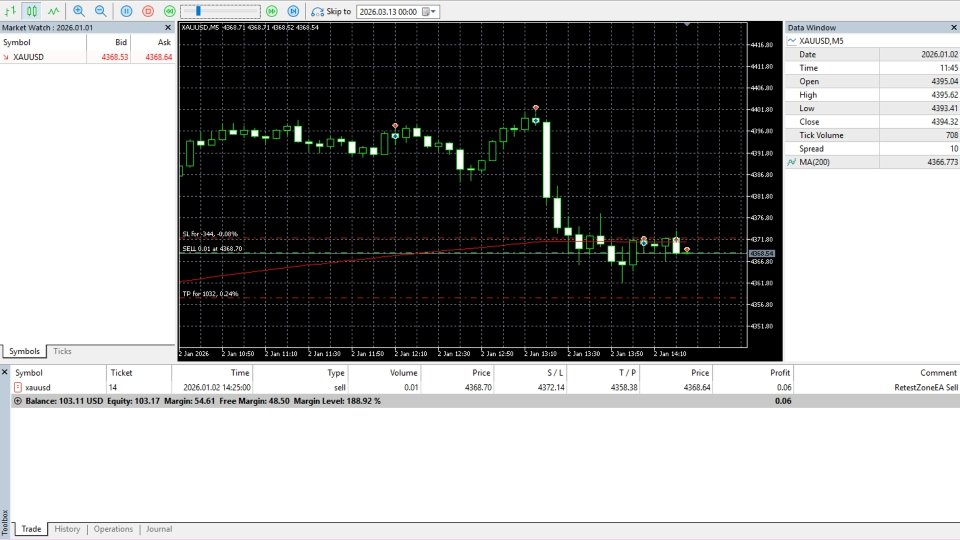Click the SELL 0.01 at 4368.70 chart label

[212, 249]
